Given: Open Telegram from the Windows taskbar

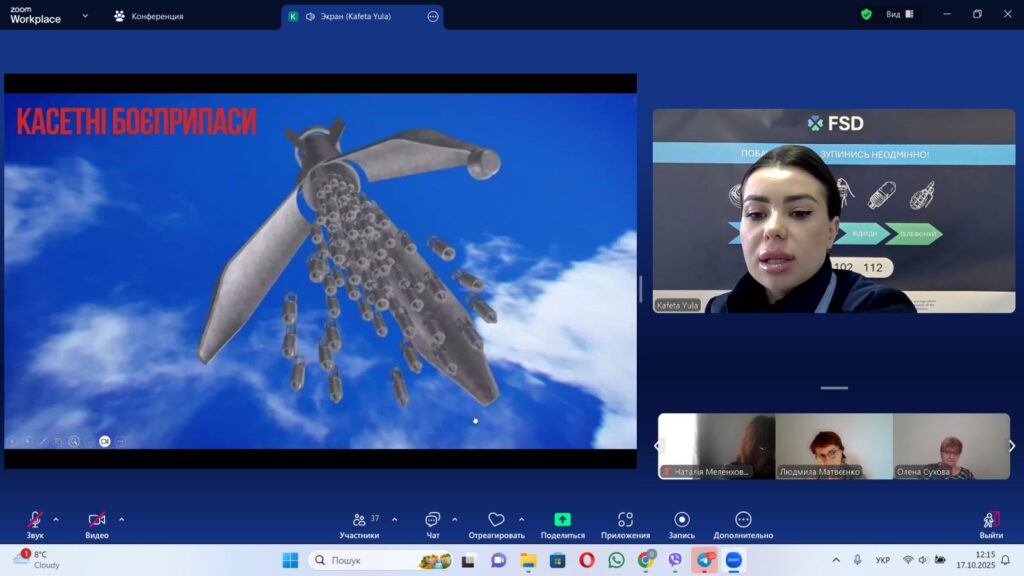Looking at the screenshot, I should (x=705, y=560).
